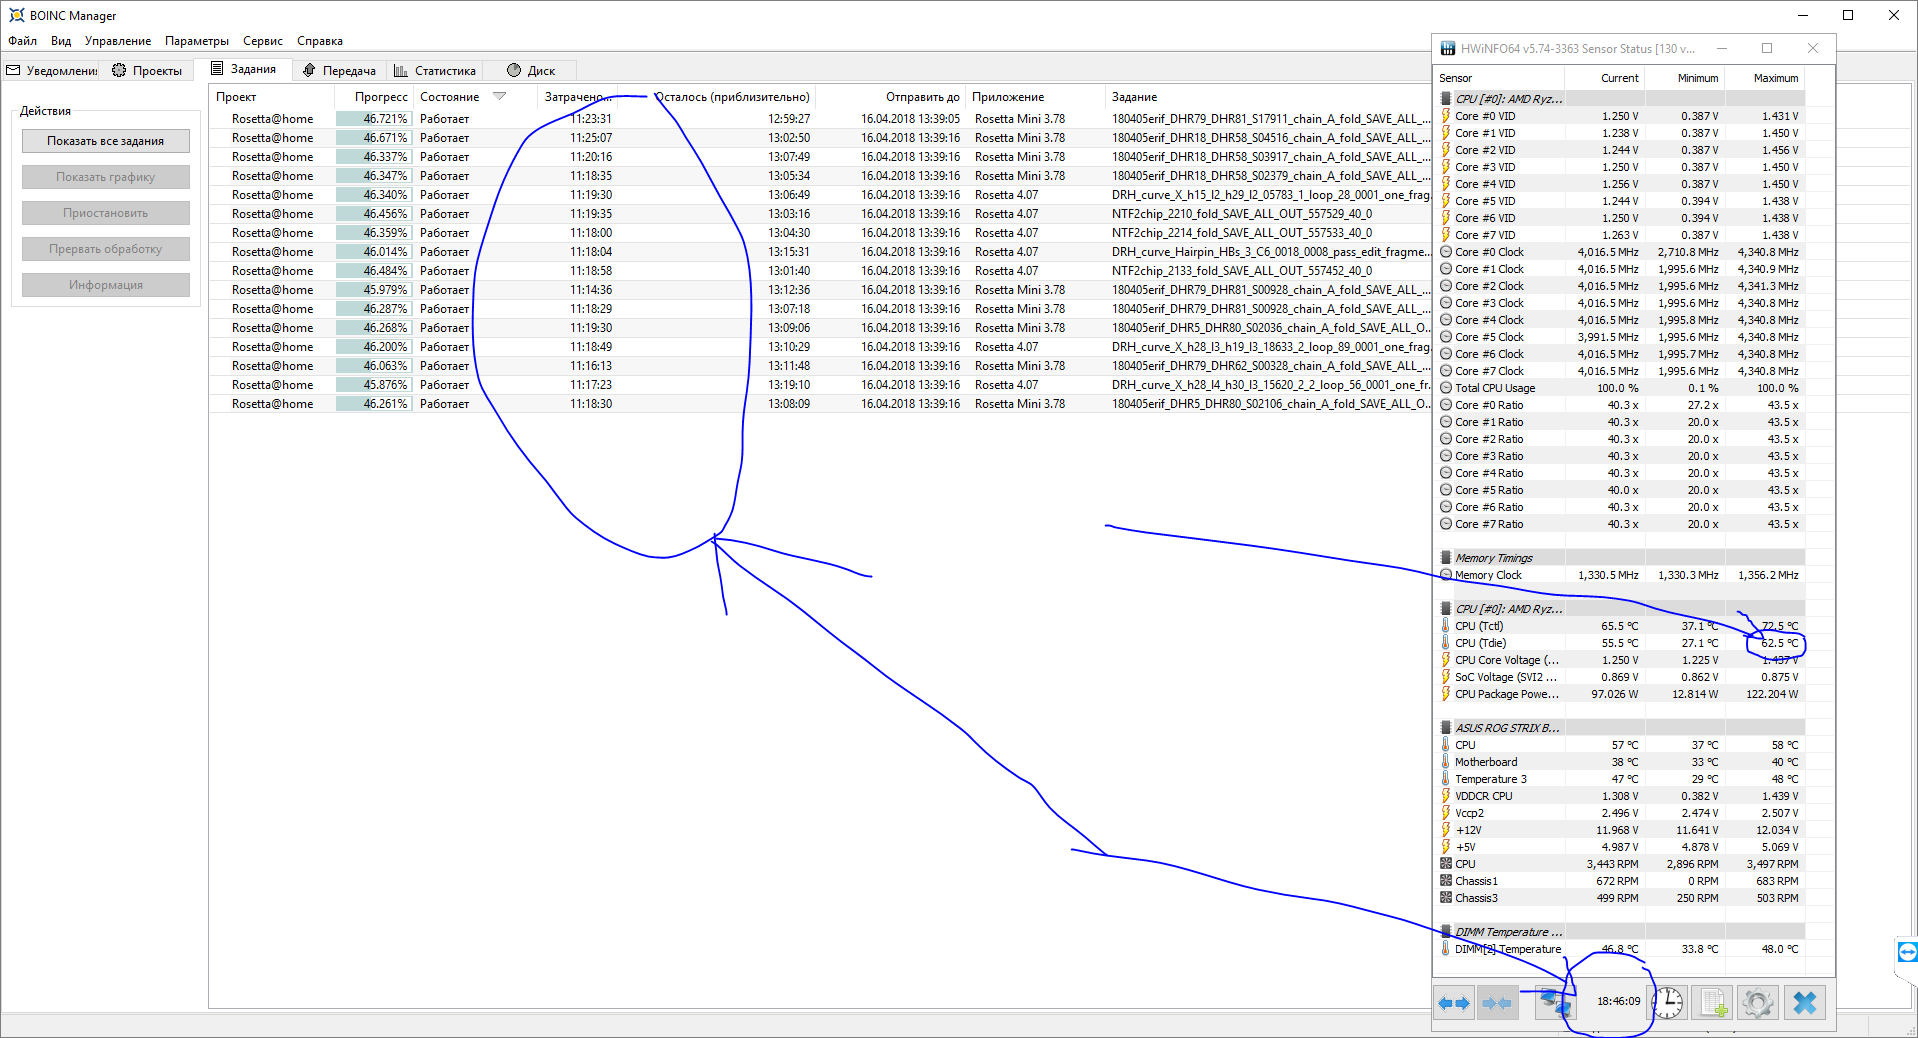Screen dimensions: 1918x1038
Task: Open the Сервис menu
Action: coord(263,41)
